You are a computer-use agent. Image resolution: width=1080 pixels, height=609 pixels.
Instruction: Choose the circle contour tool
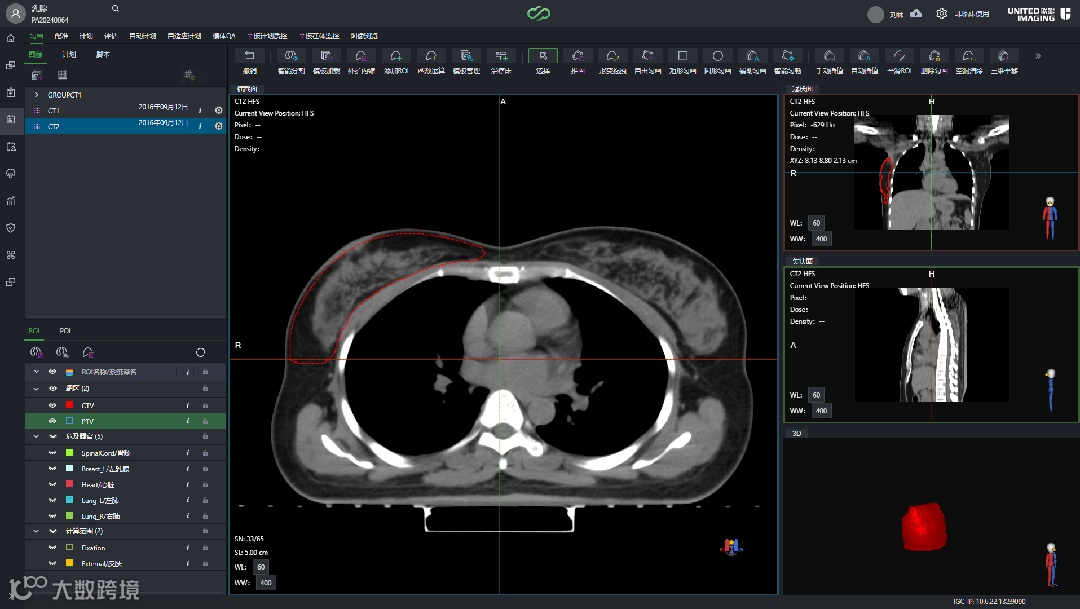tap(717, 56)
